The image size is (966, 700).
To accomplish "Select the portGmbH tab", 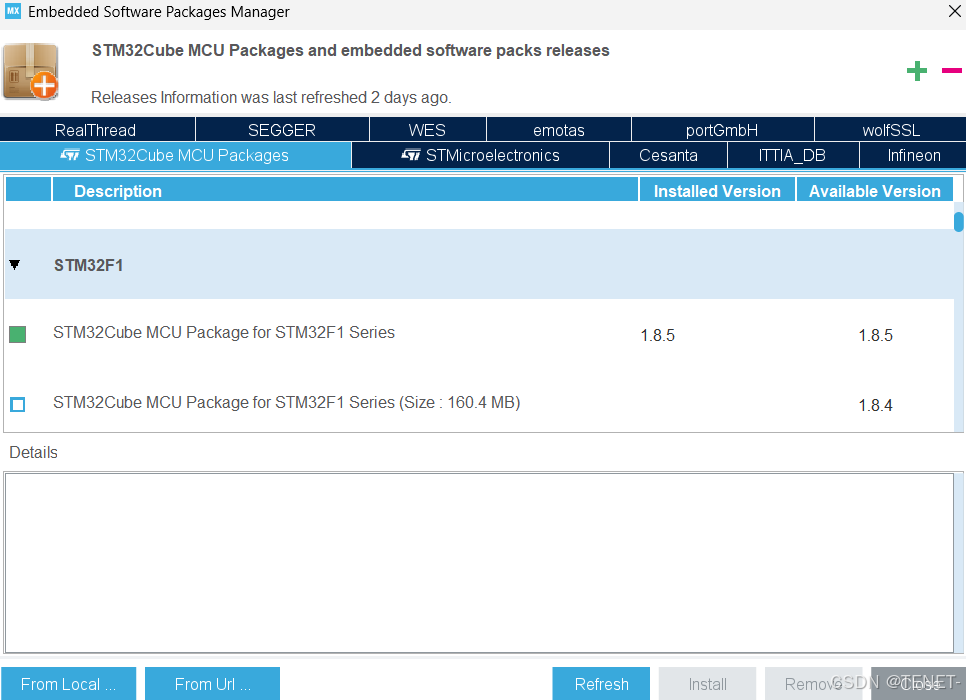I will pyautogui.click(x=723, y=129).
